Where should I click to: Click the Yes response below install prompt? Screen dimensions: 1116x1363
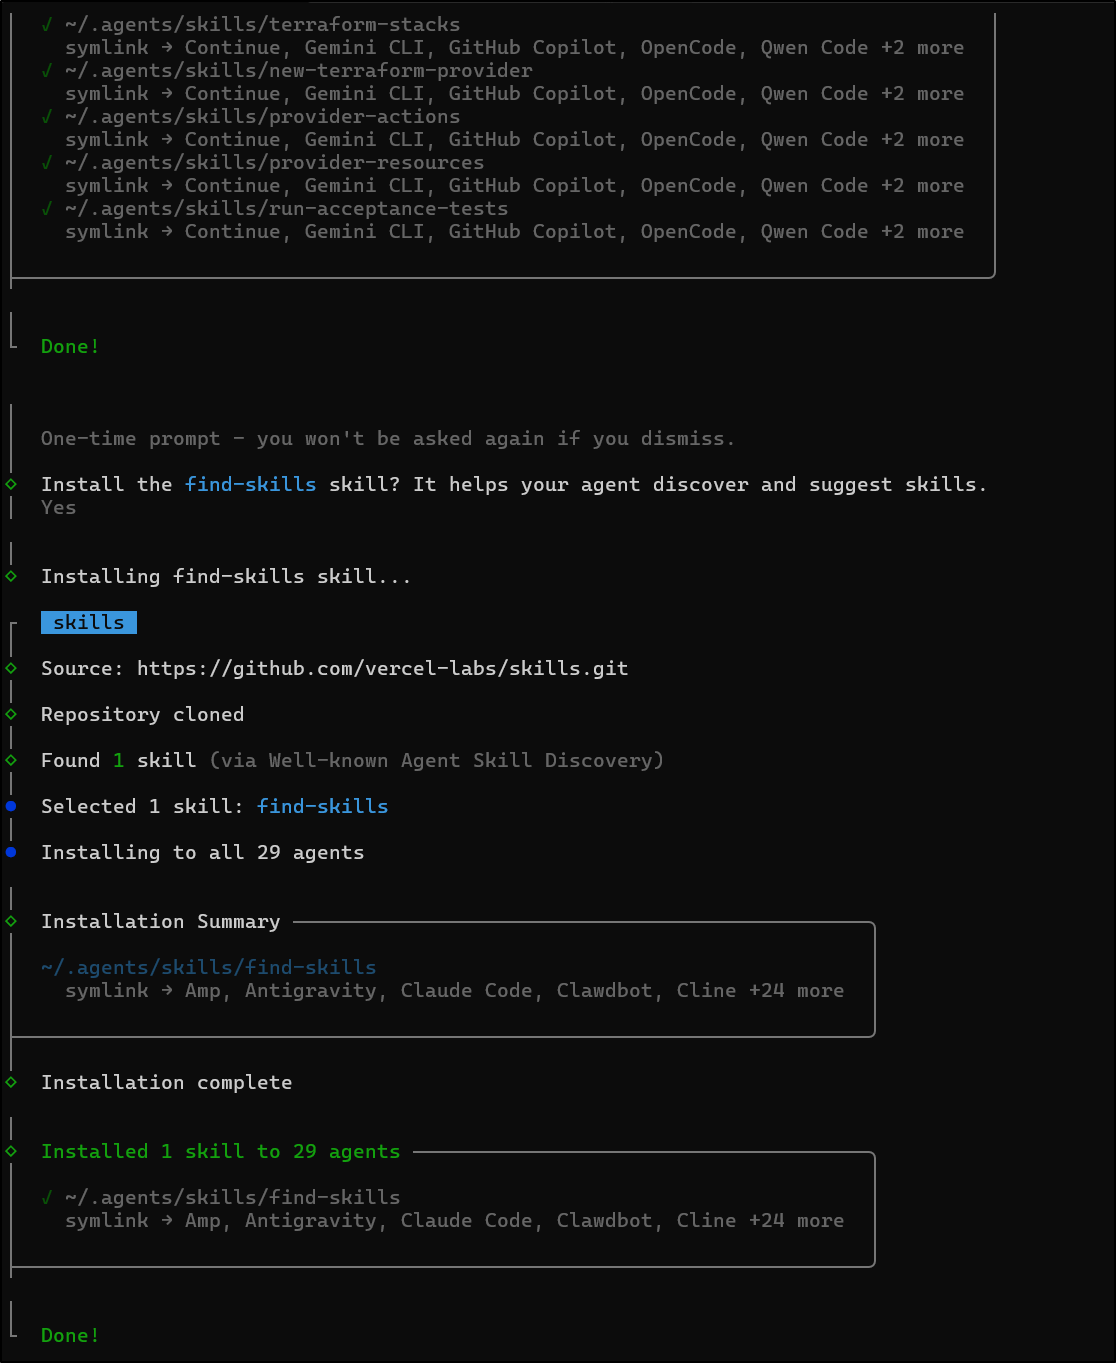tap(57, 507)
